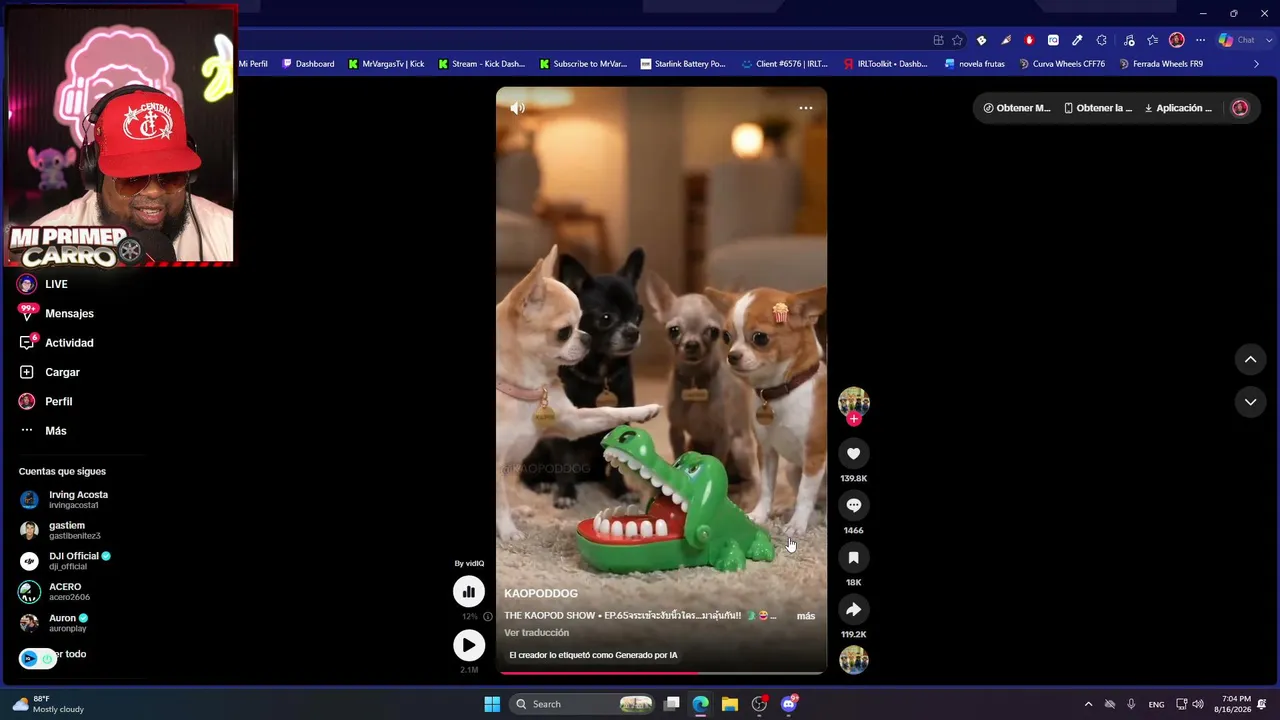Follow the creator with the red plus badge
The image size is (1280, 720).
pyautogui.click(x=853, y=419)
